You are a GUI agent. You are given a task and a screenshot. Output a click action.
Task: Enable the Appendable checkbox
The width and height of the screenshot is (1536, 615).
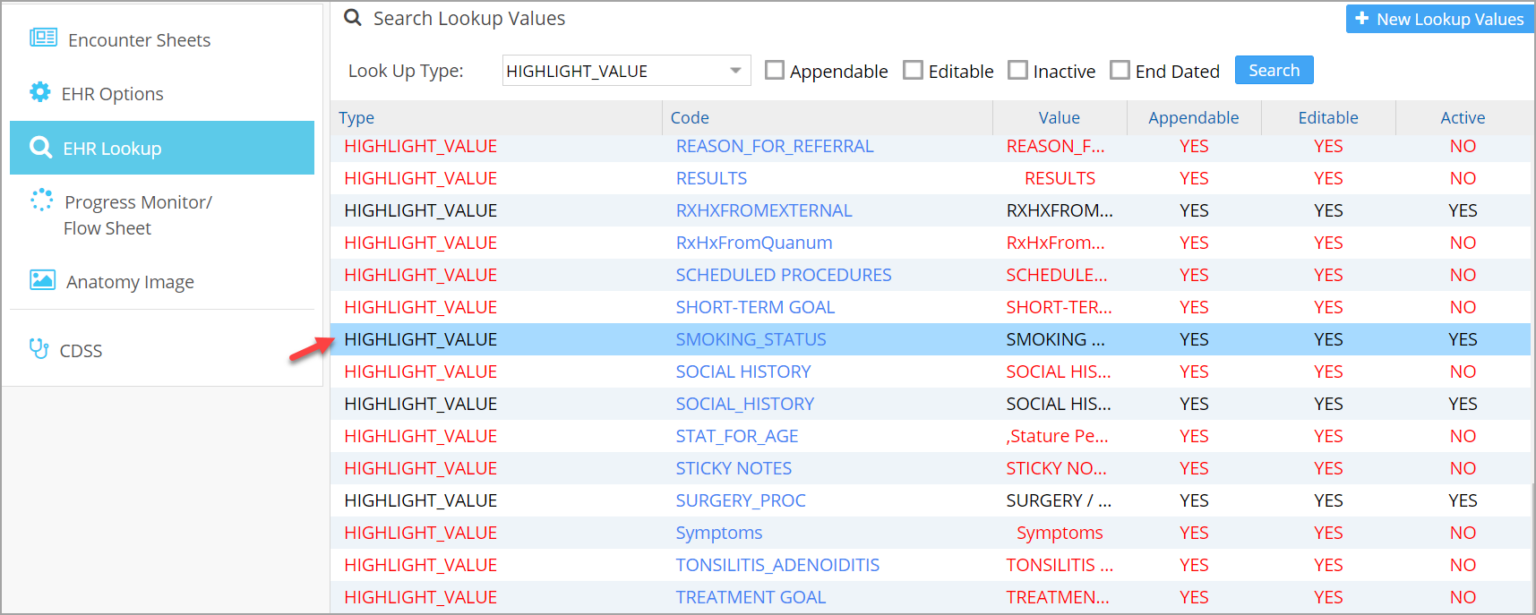coord(774,70)
